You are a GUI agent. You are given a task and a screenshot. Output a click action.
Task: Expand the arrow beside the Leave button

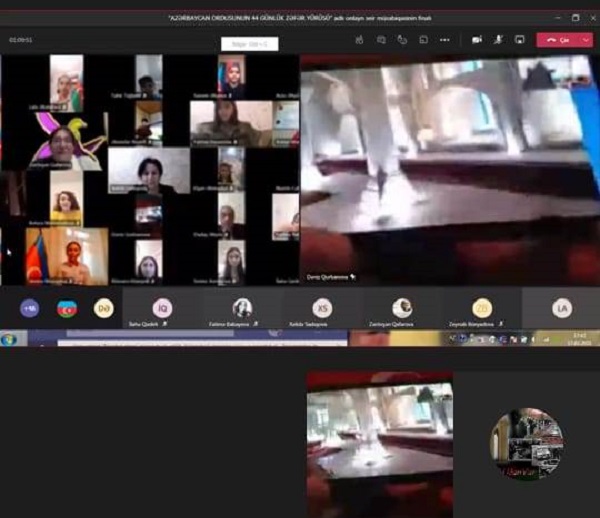[x=587, y=40]
